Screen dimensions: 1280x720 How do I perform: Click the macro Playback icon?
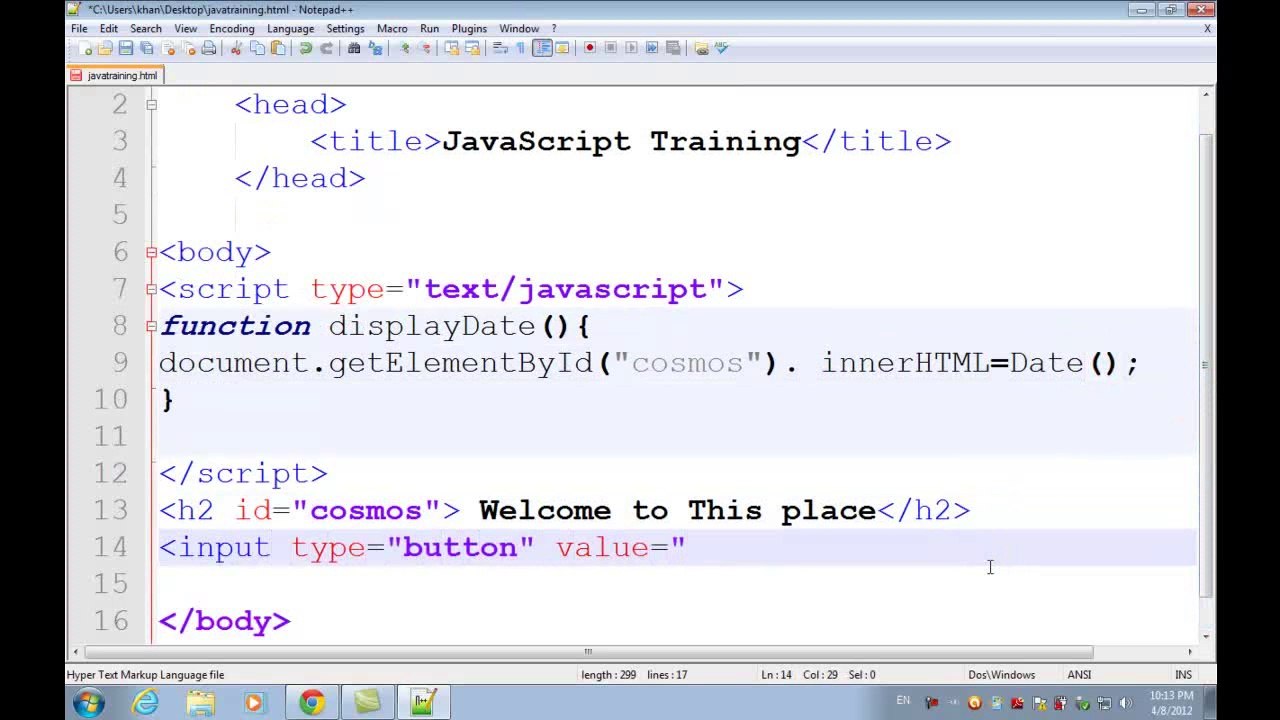pos(631,48)
